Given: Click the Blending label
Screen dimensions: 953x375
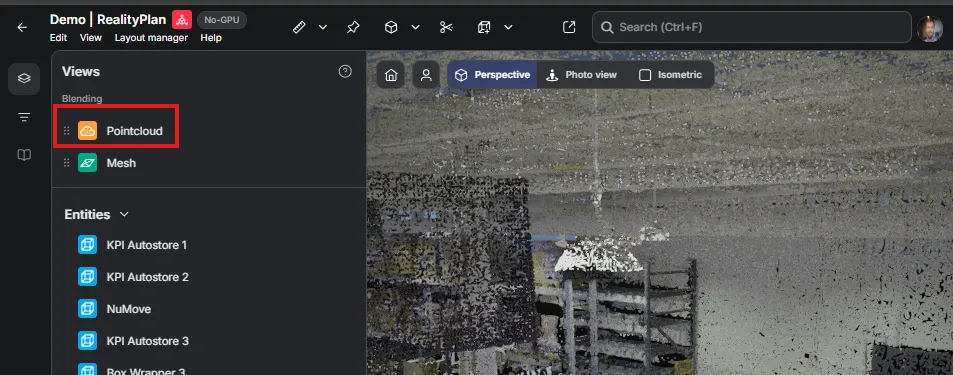Looking at the screenshot, I should click(x=82, y=98).
